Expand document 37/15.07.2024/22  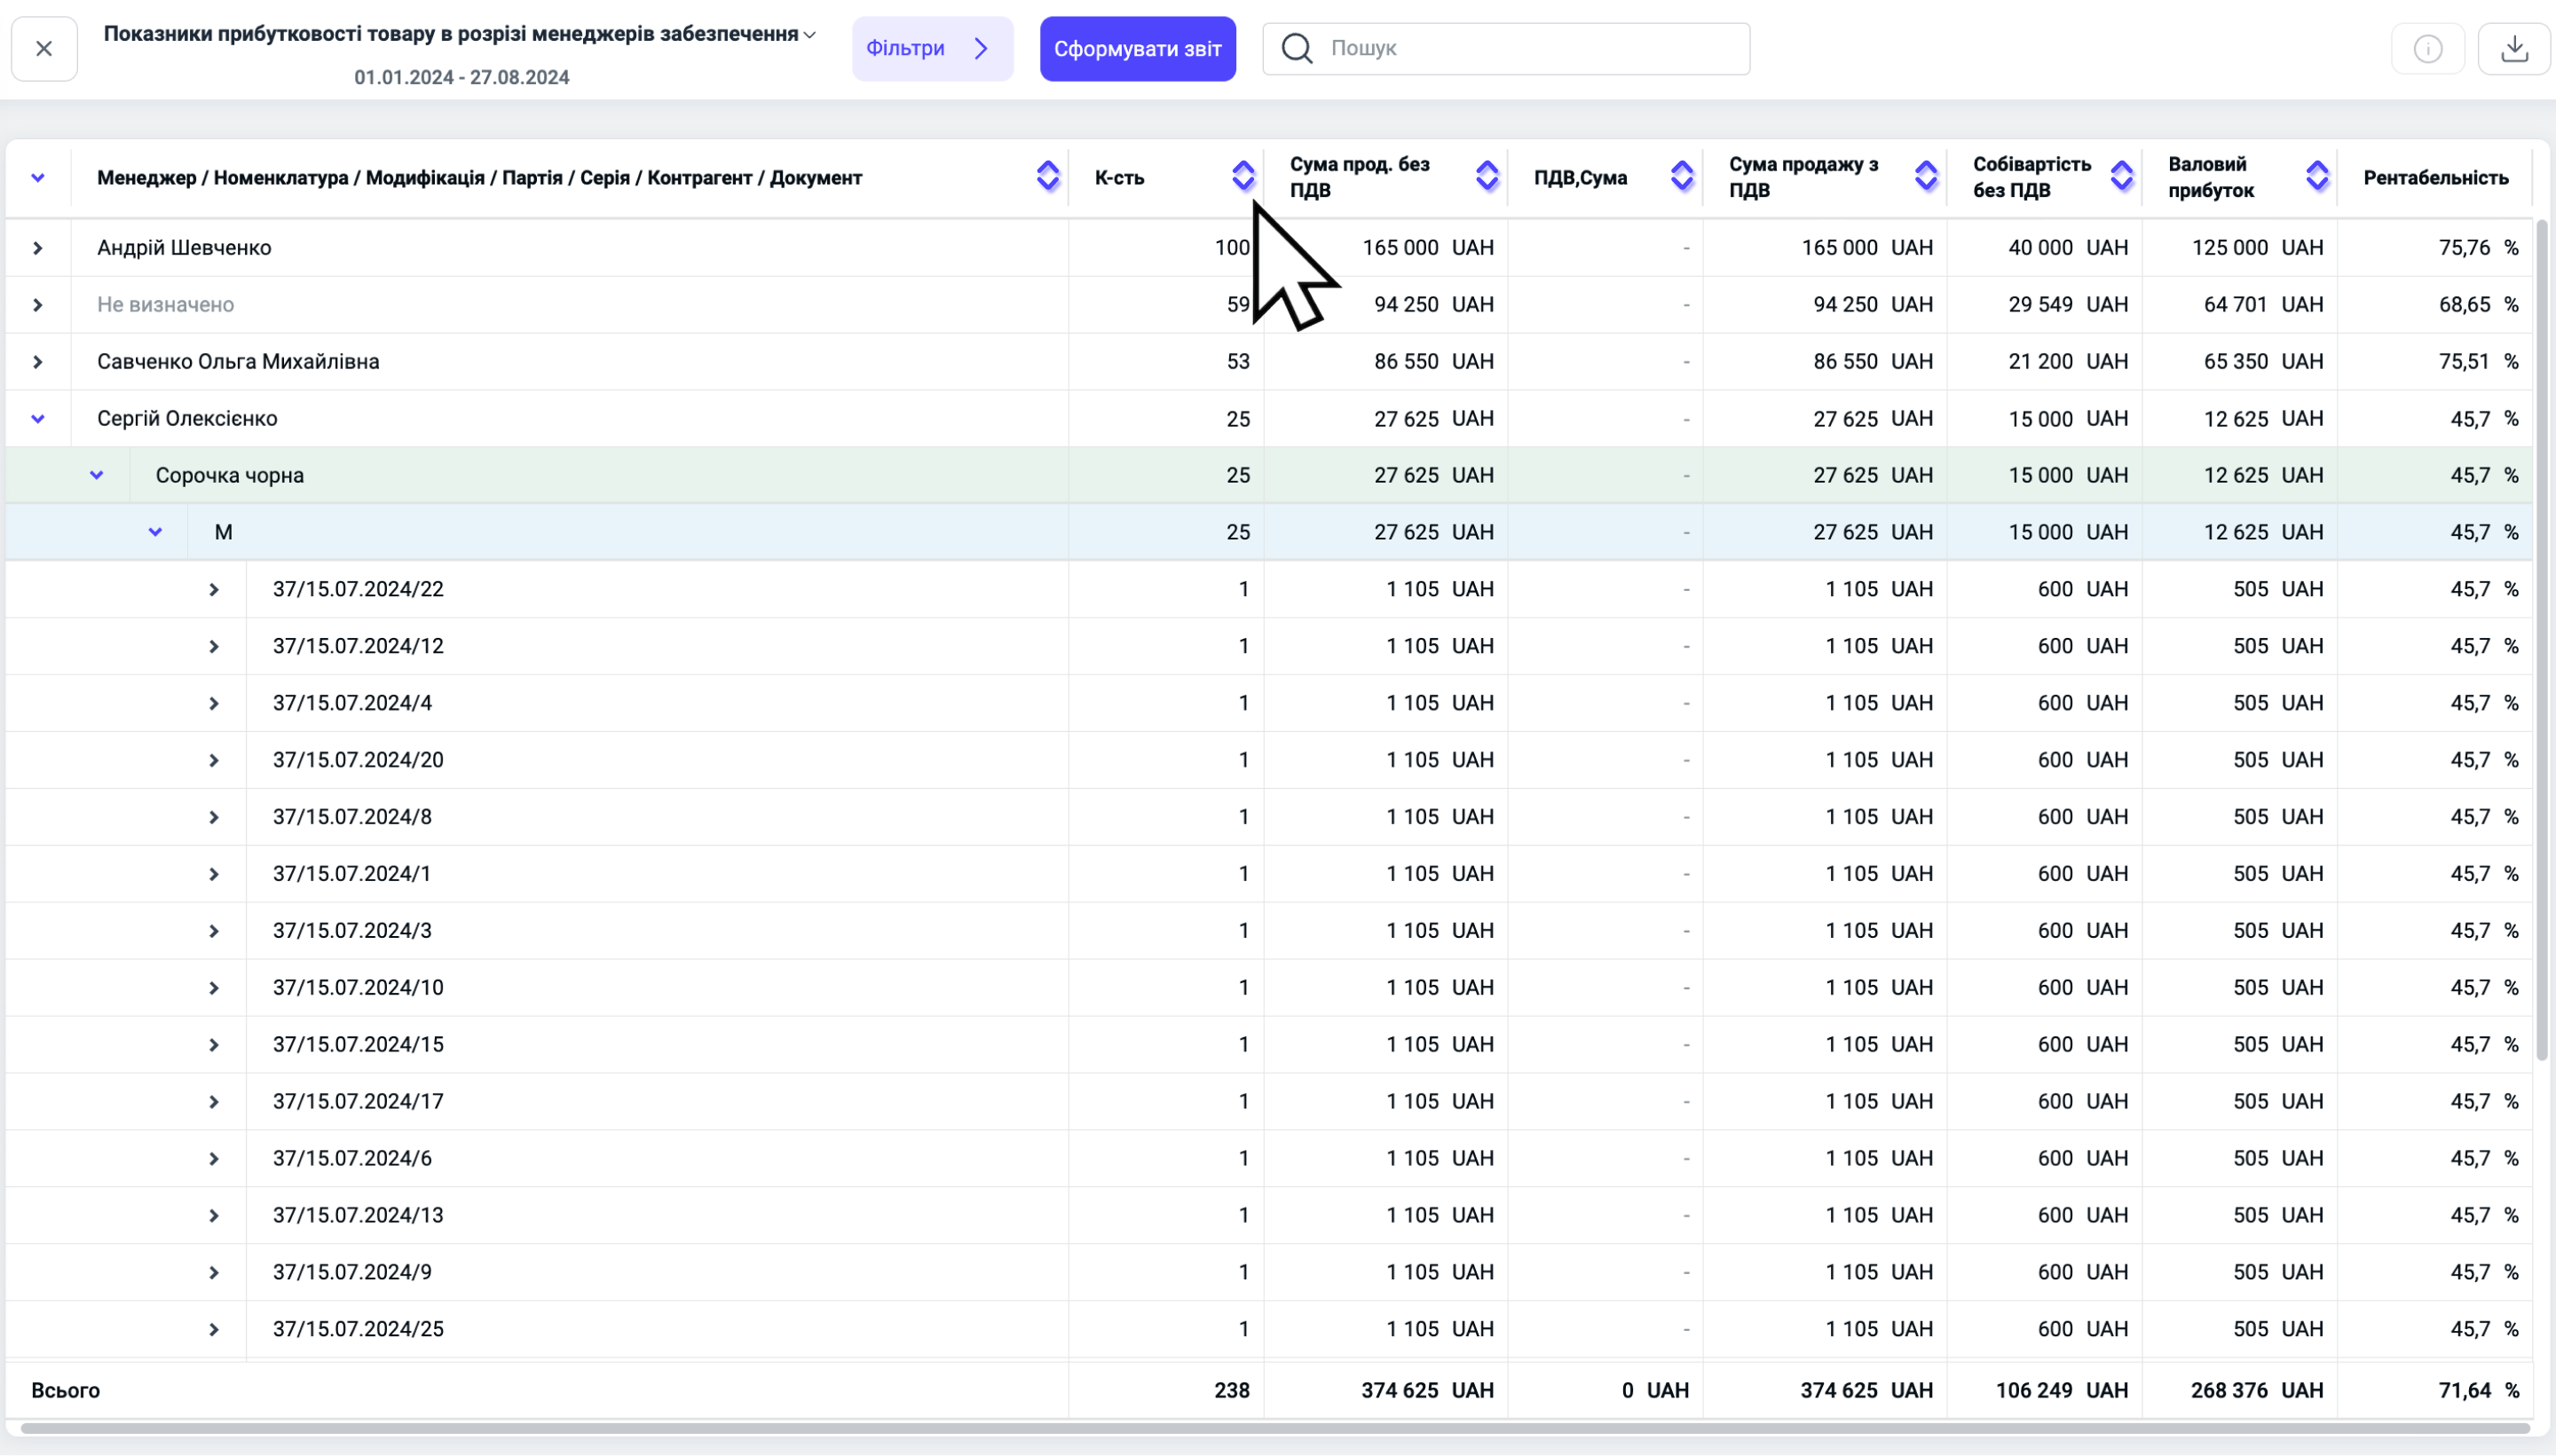214,590
